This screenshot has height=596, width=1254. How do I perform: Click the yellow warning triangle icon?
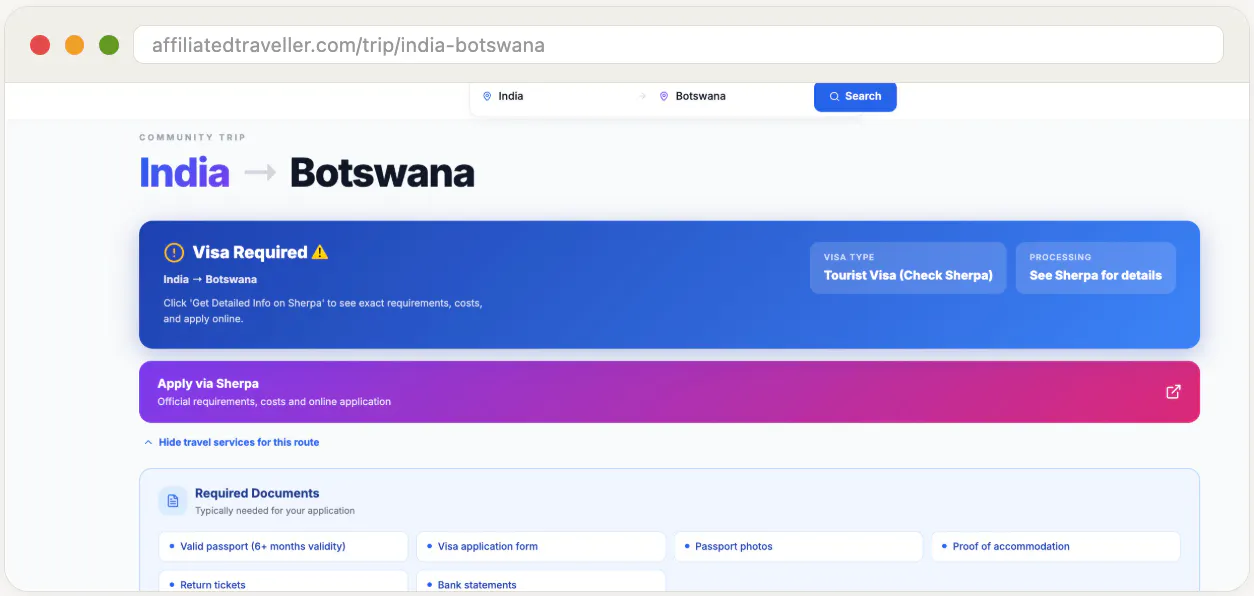click(x=320, y=252)
